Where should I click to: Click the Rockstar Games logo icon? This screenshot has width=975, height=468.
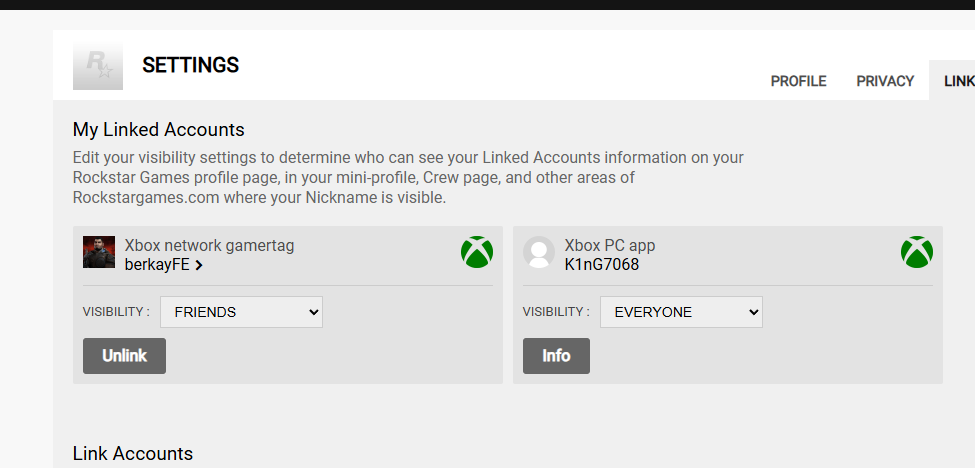coord(98,66)
